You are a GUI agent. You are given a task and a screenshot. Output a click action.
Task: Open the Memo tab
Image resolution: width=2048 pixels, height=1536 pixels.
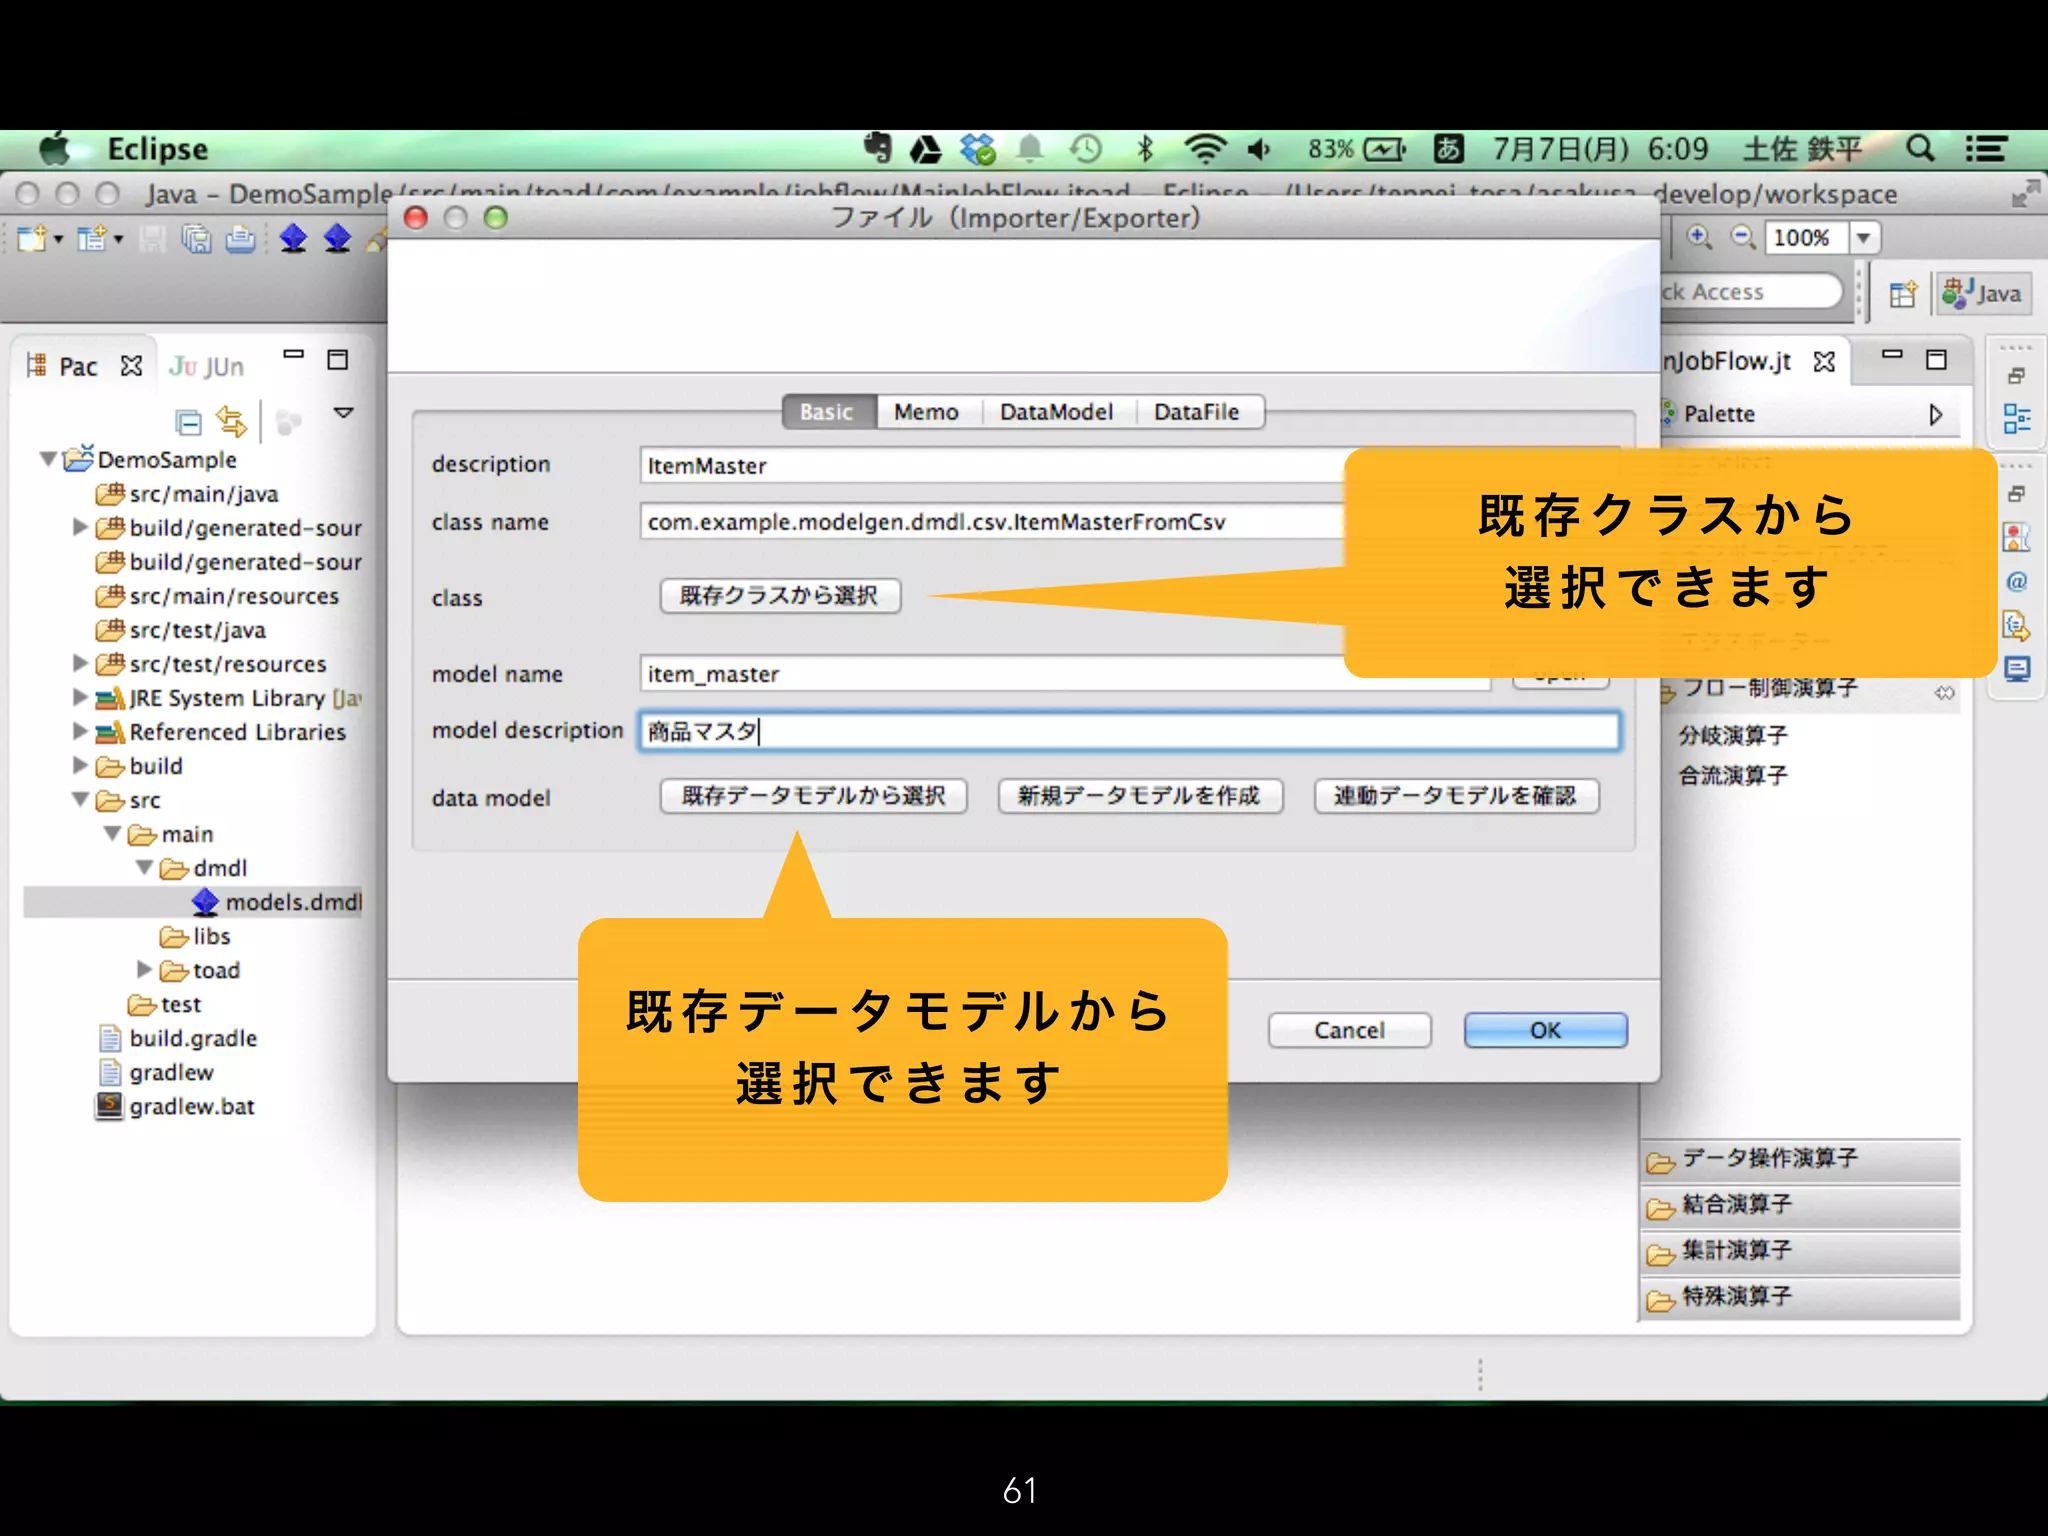(x=925, y=412)
